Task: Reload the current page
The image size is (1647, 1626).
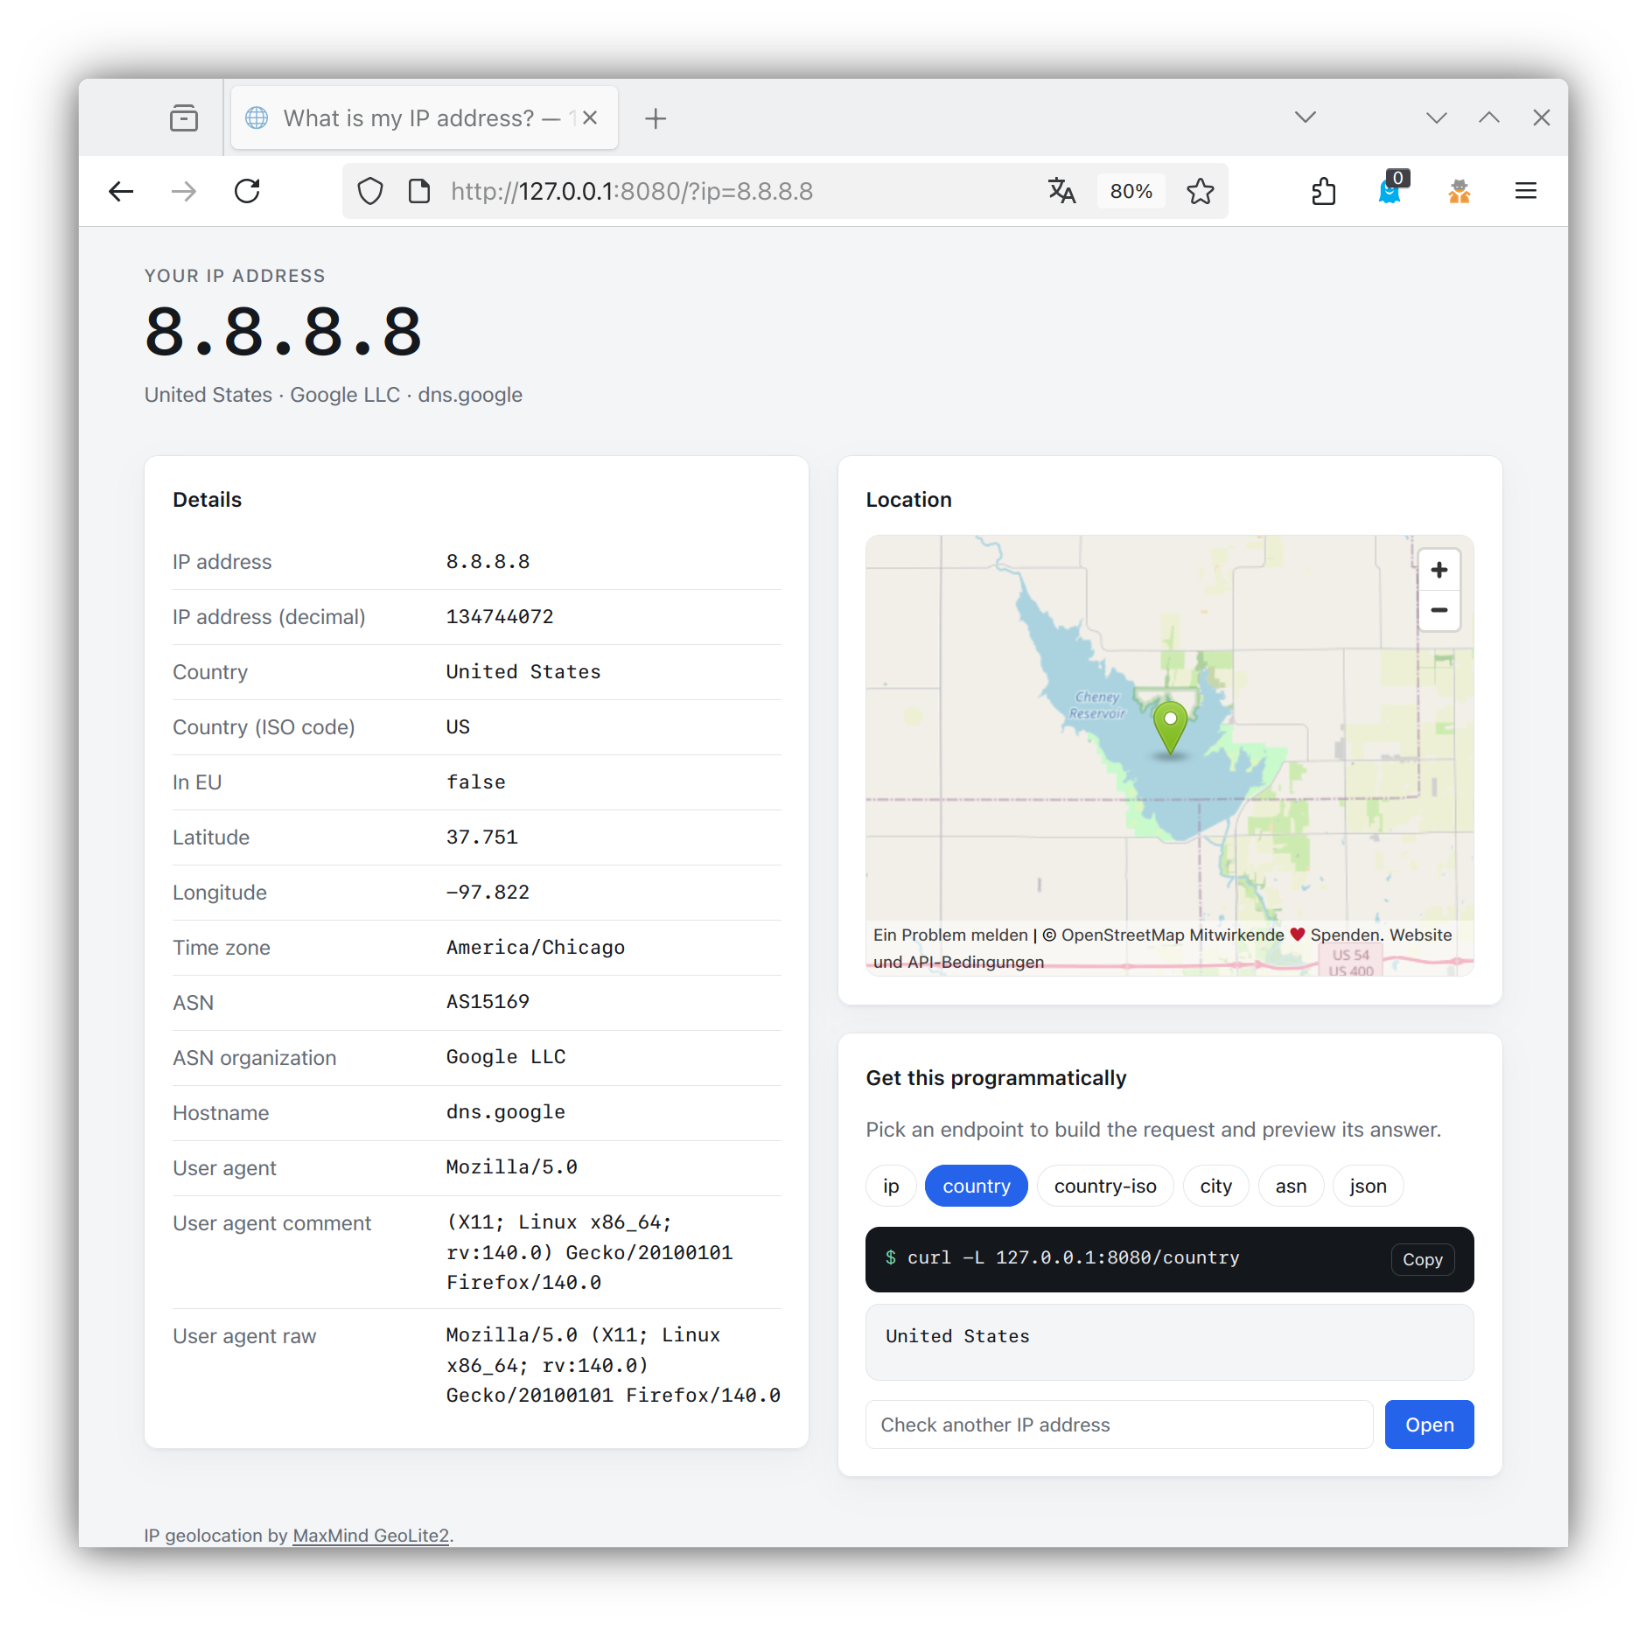Action: click(x=247, y=191)
